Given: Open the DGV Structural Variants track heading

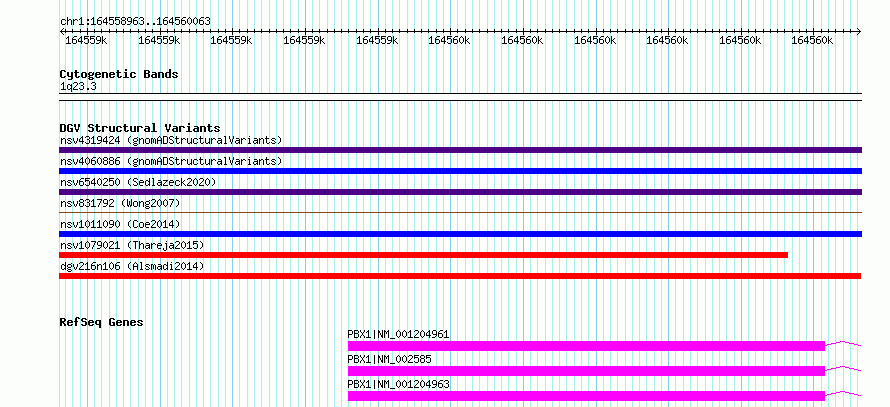Looking at the screenshot, I should (140, 128).
